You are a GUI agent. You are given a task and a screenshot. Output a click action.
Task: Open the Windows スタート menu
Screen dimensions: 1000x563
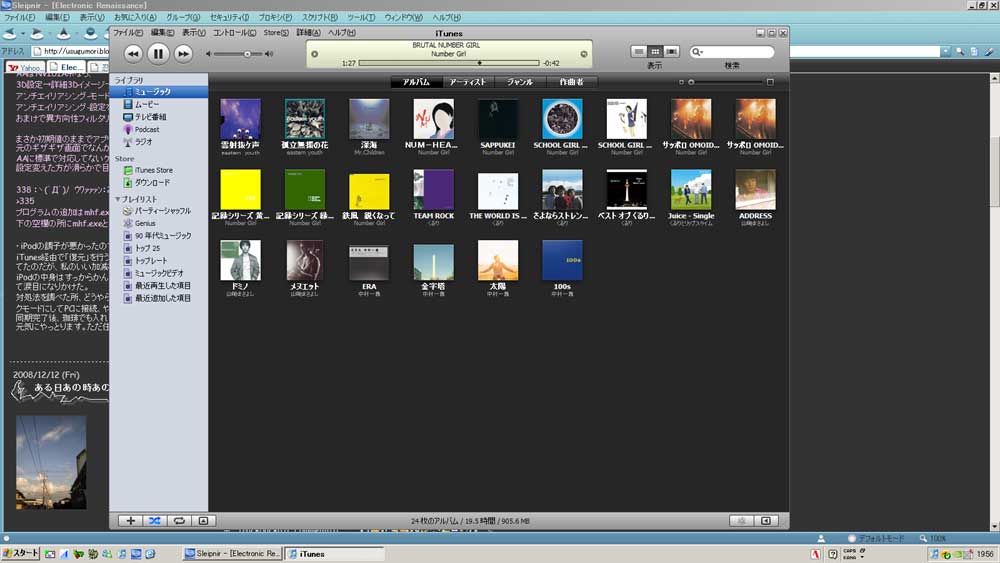[x=20, y=553]
